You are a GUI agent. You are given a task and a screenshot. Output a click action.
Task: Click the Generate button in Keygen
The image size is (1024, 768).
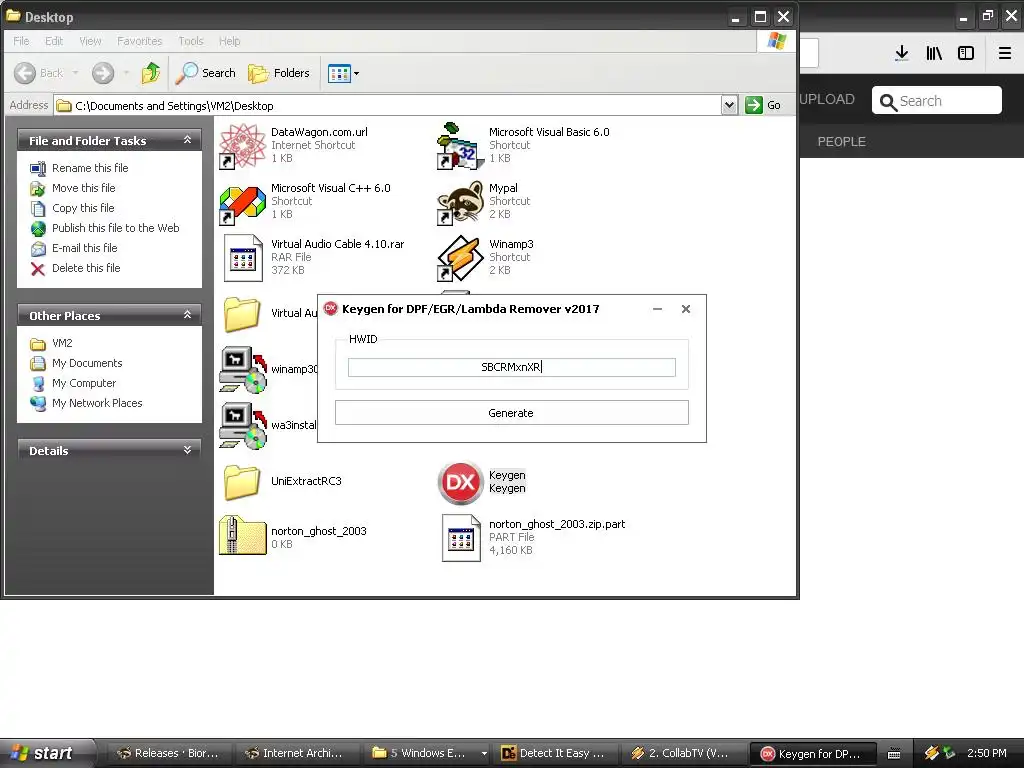click(511, 413)
